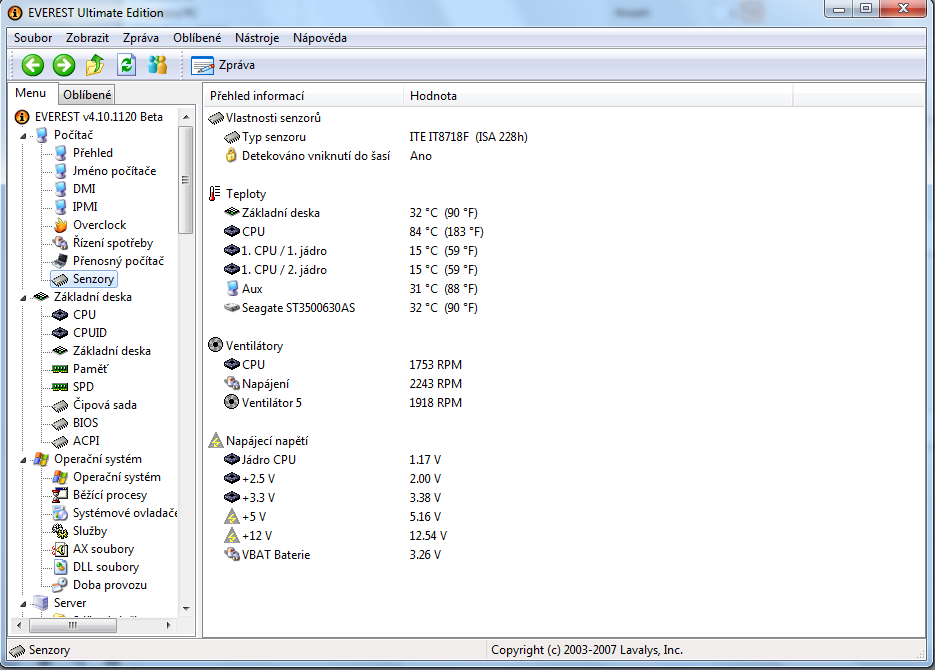Viewport: 935px width, 670px height.
Task: Click the padlock icon of Detekováno vniknutí
Action: click(231, 156)
